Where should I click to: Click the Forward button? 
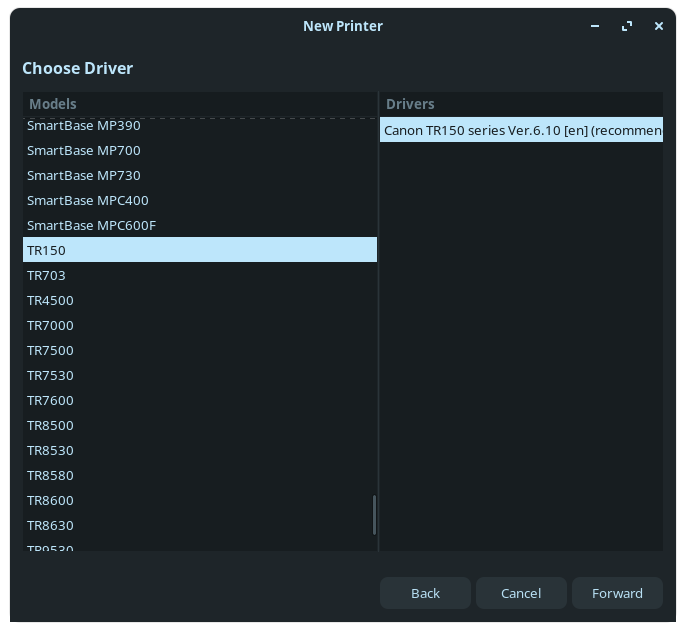pyautogui.click(x=617, y=593)
